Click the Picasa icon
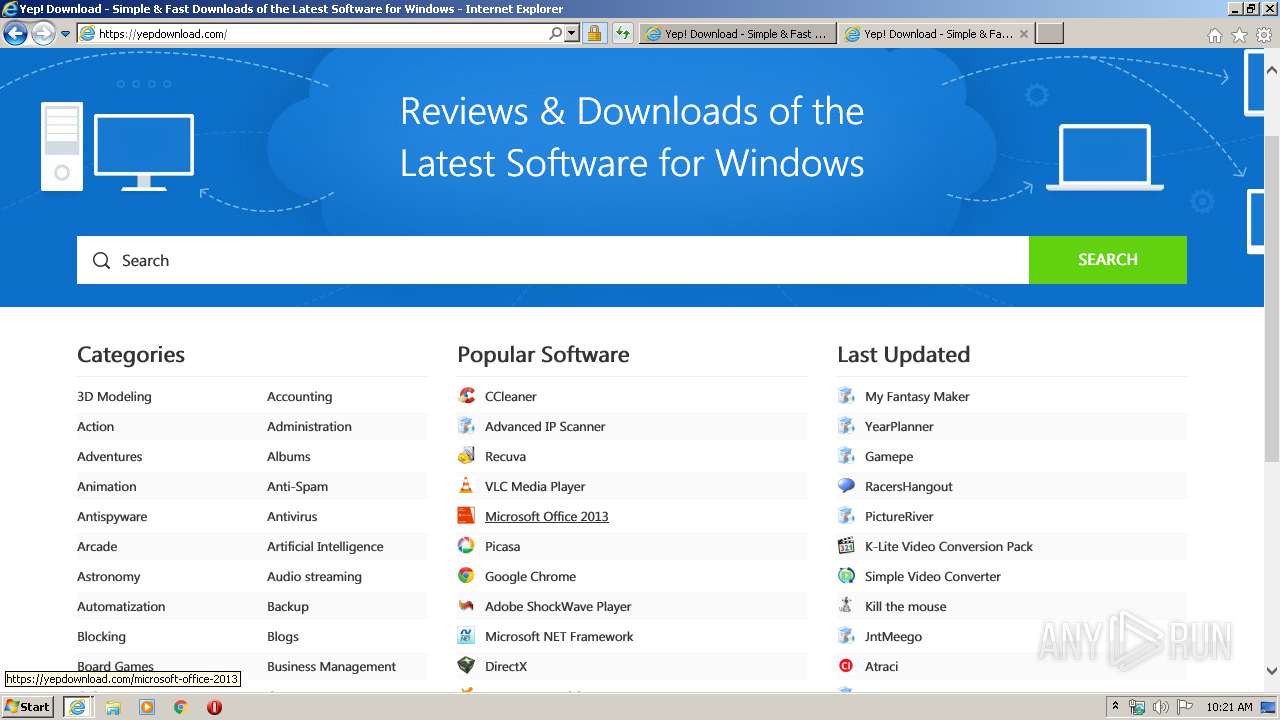Screen dimensions: 1280x720 pyautogui.click(x=466, y=546)
